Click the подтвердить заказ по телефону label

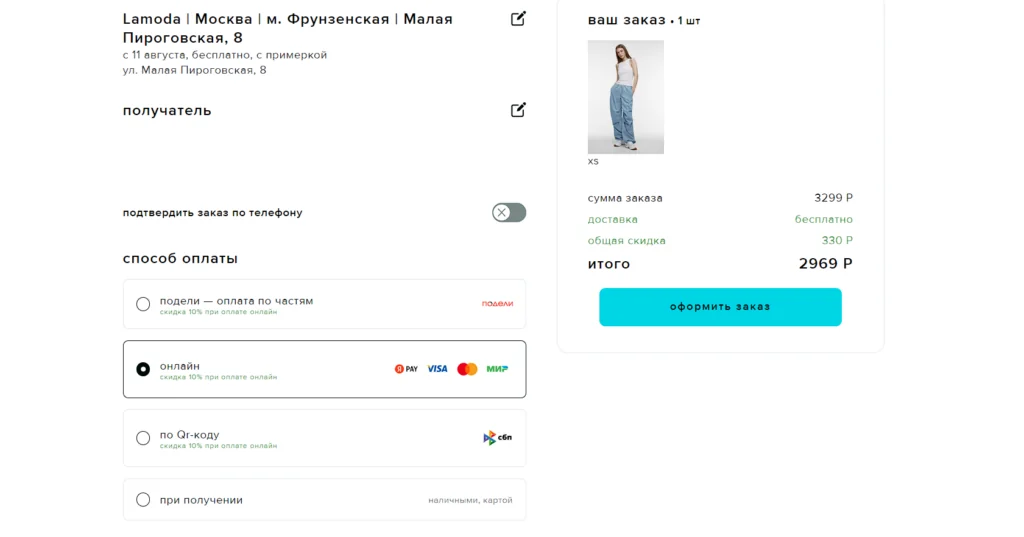click(x=212, y=213)
